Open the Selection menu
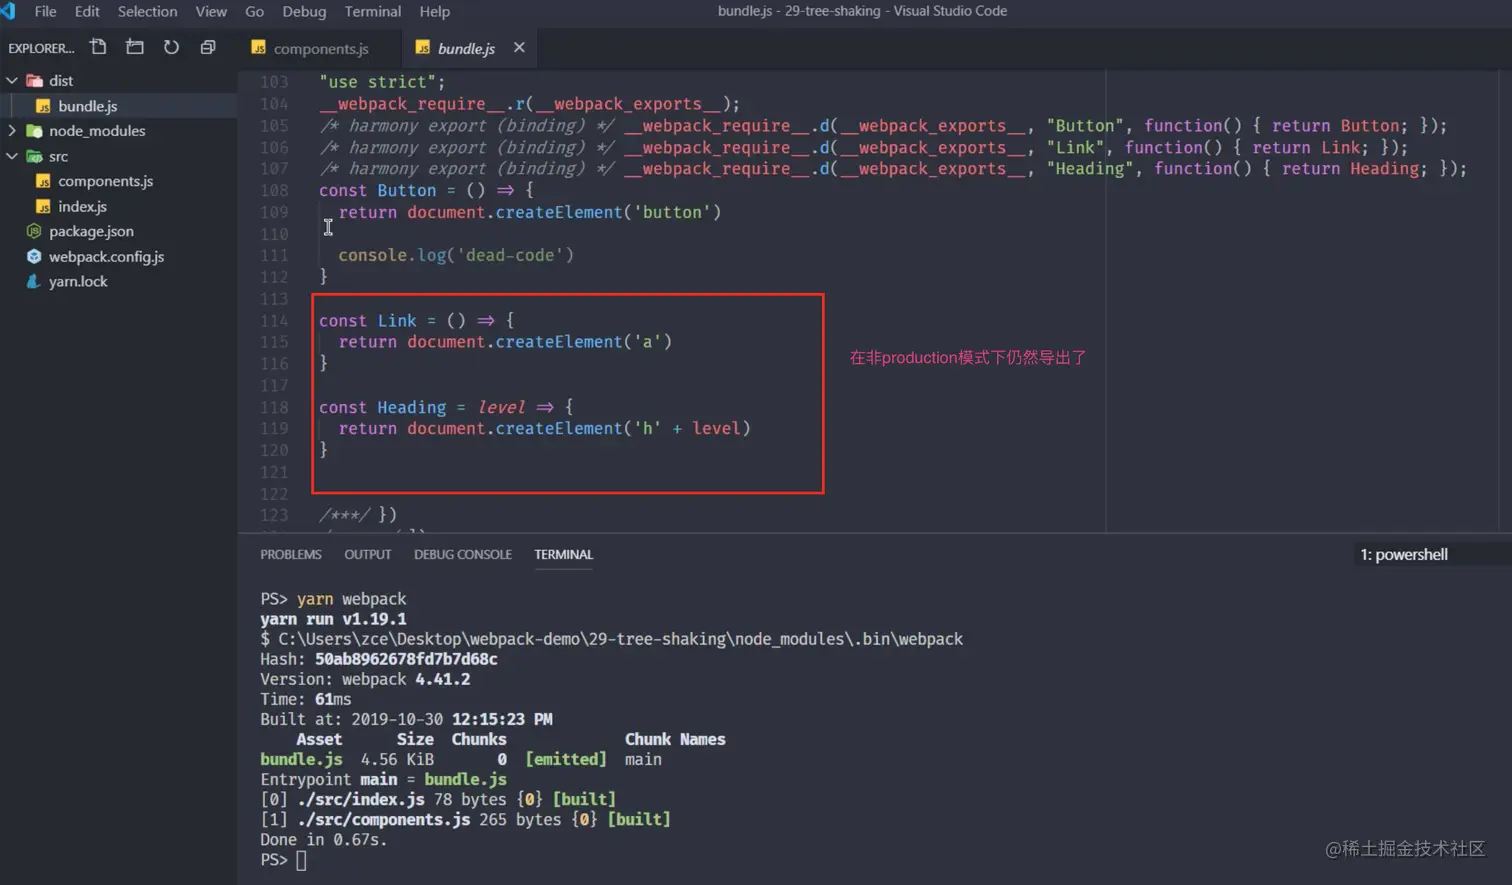Image resolution: width=1512 pixels, height=885 pixels. click(147, 11)
